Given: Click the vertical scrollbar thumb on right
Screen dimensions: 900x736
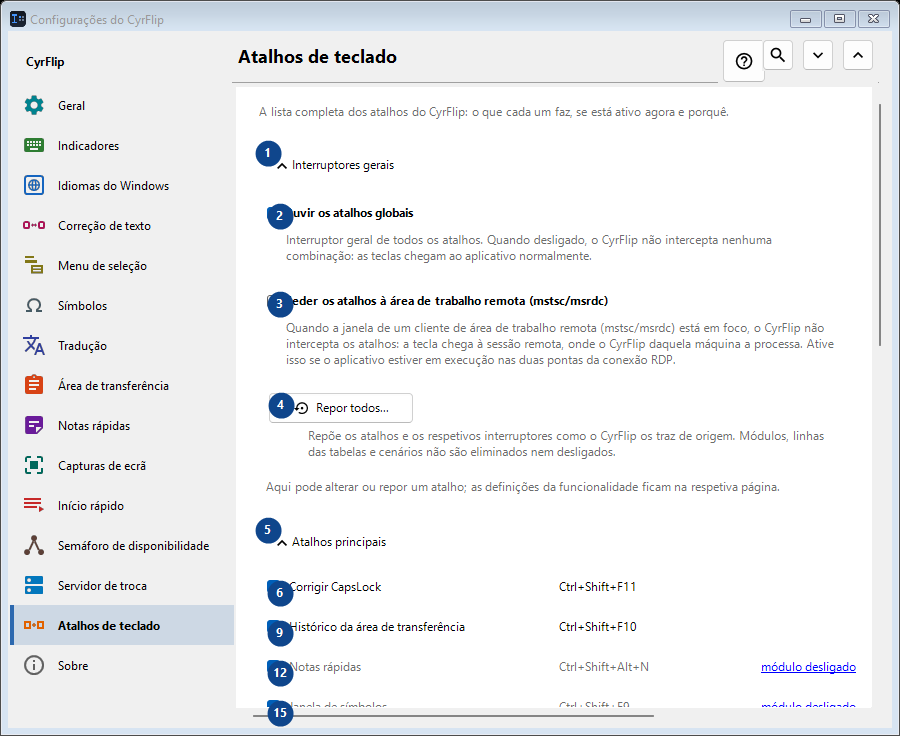Looking at the screenshot, I should point(880,224).
